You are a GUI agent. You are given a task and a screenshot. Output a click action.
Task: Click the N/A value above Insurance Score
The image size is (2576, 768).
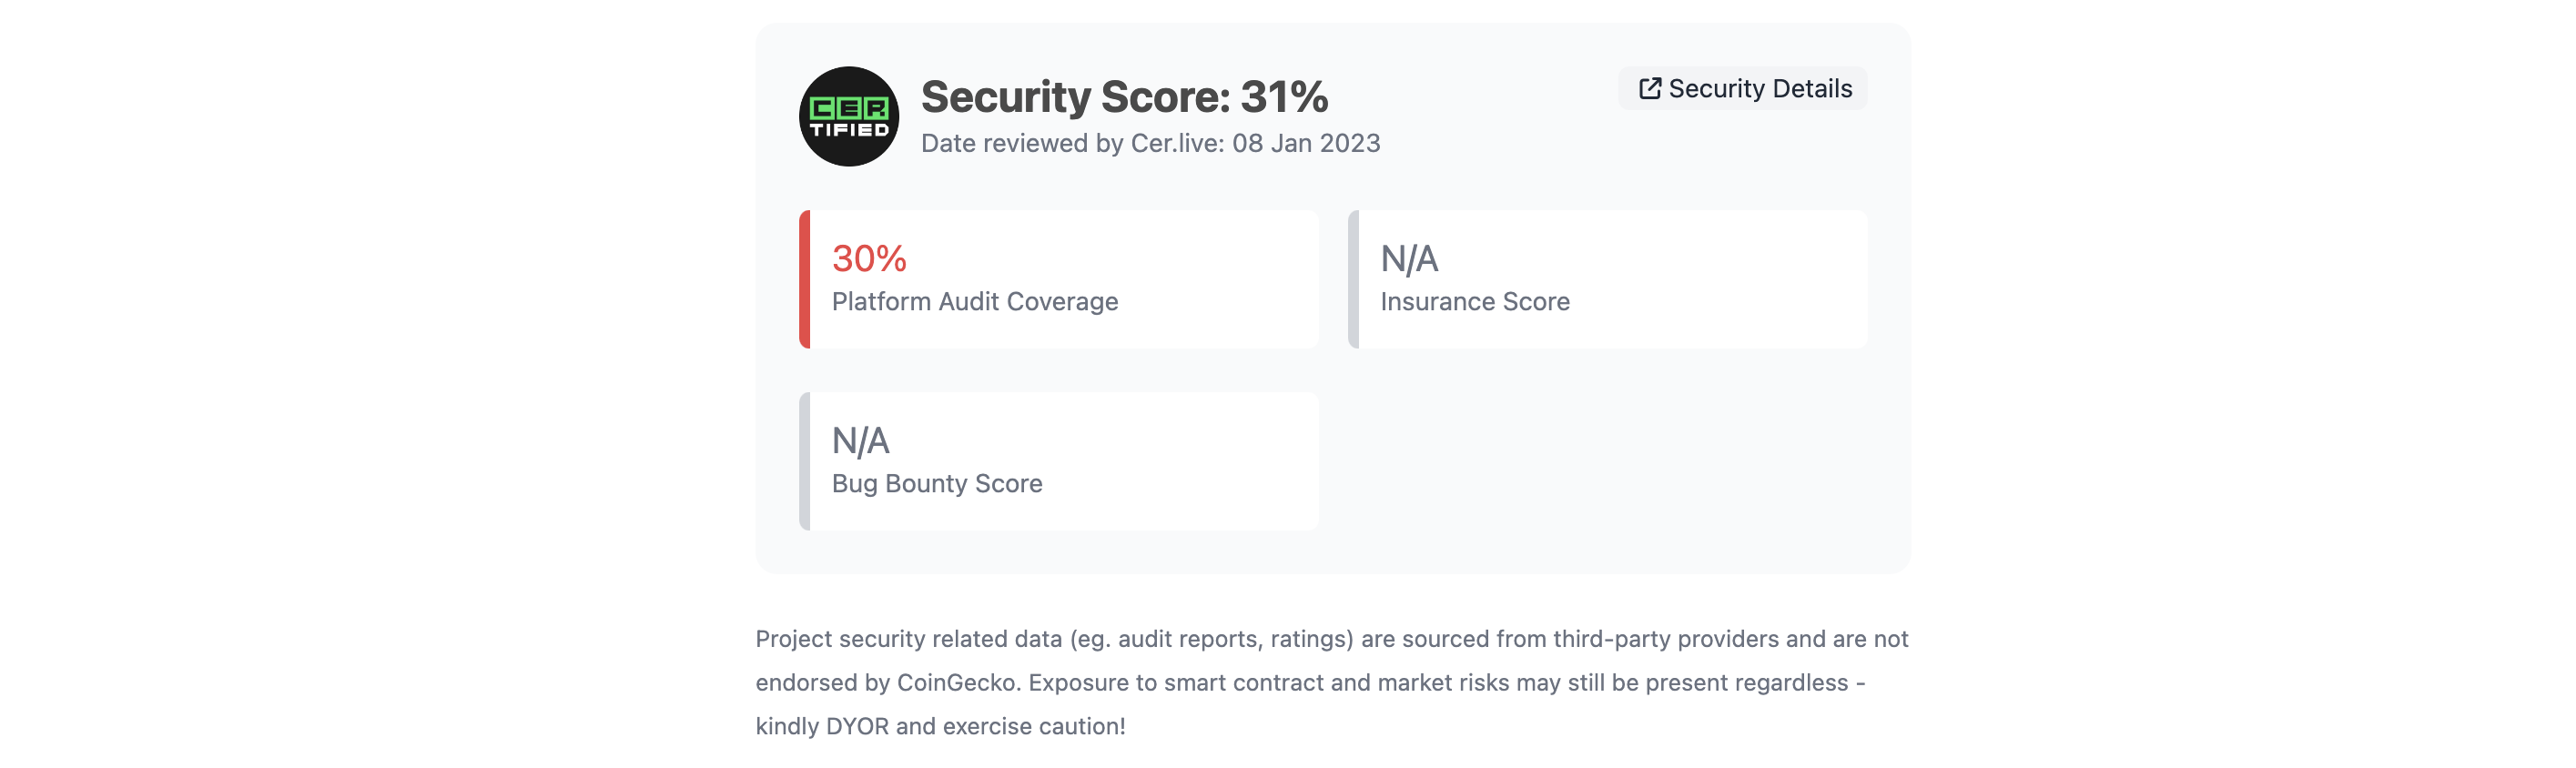pos(1408,259)
